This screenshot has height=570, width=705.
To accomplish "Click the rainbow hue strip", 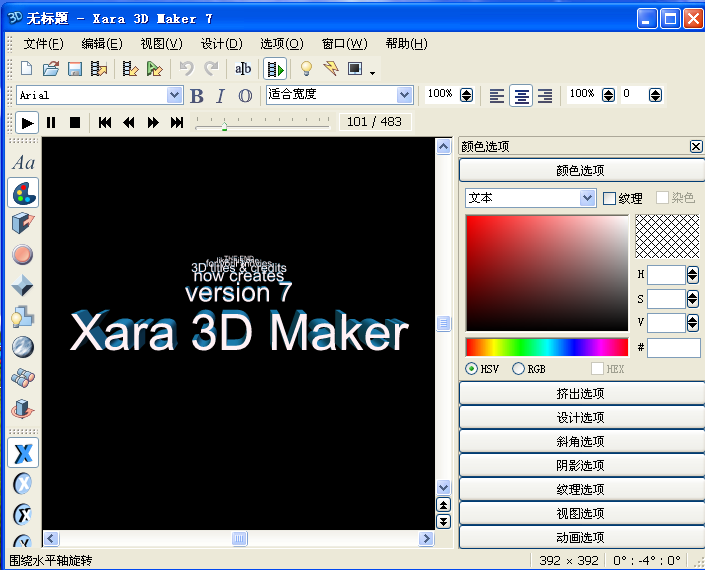I will (547, 347).
